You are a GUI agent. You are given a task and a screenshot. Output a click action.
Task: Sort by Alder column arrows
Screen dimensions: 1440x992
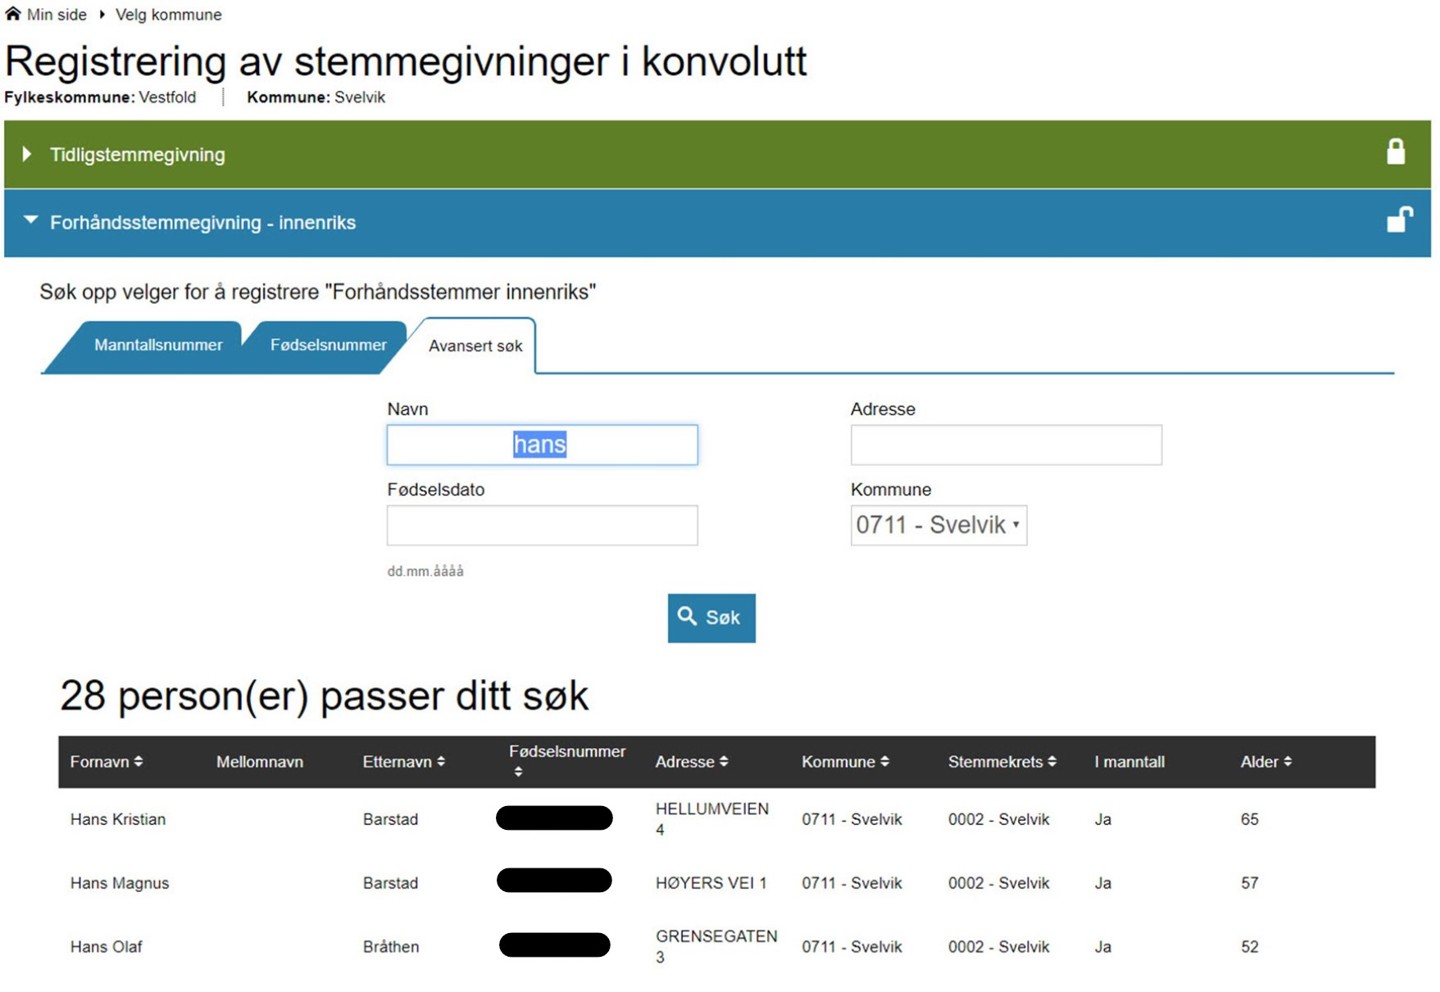pos(1288,762)
